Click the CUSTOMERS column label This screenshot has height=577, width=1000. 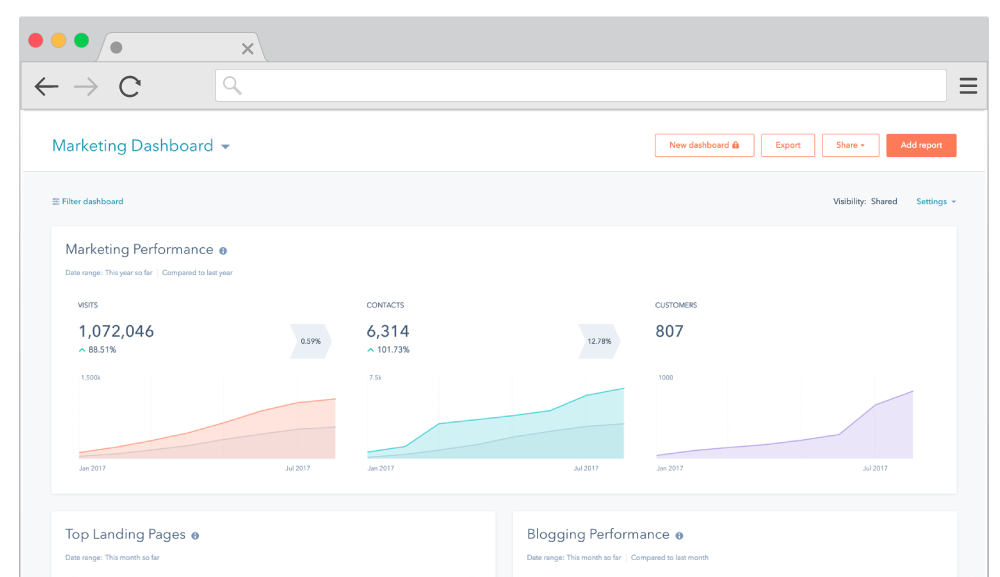(676, 305)
